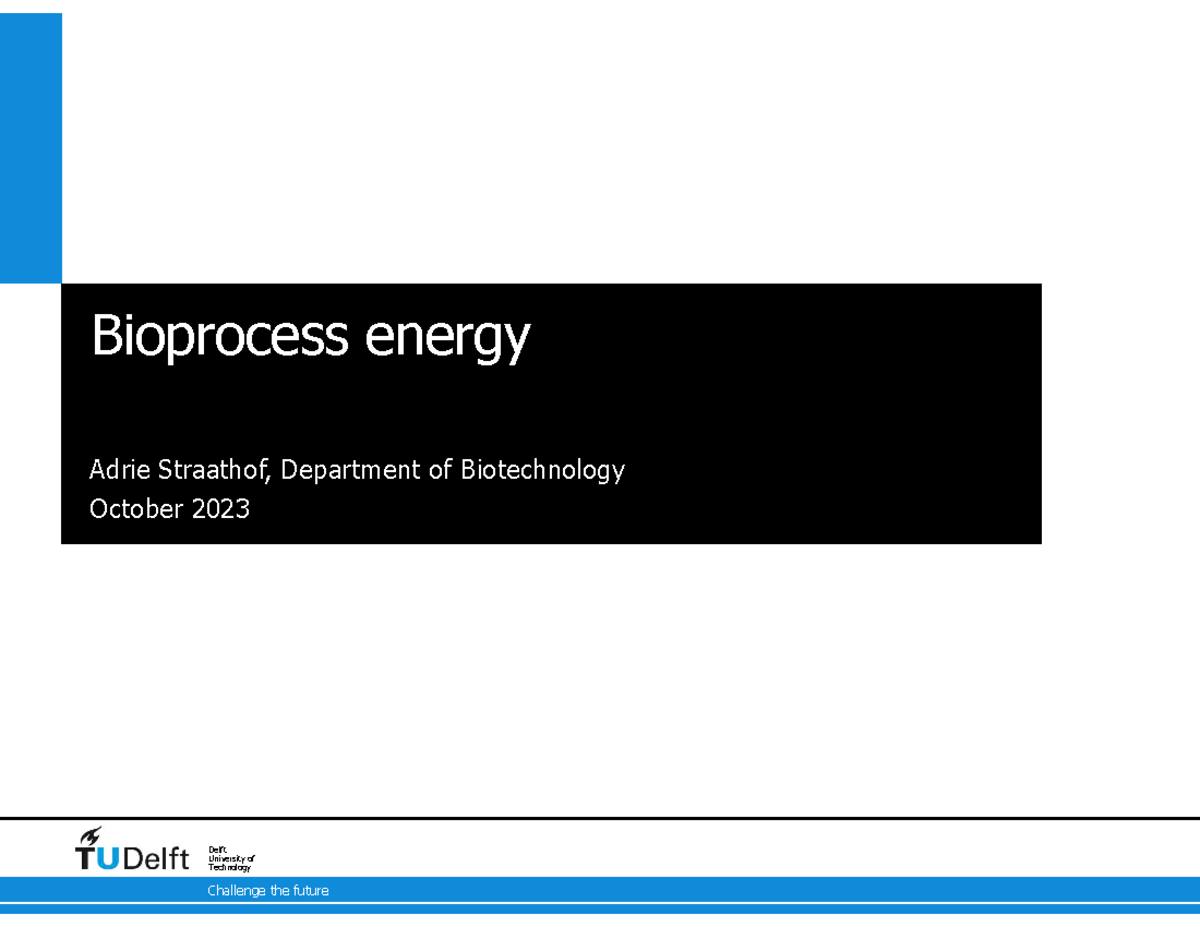Click the author line 'Adrie Straathof, Department of Biotechnology'
Image resolution: width=1200 pixels, height=927 pixels.
click(357, 469)
